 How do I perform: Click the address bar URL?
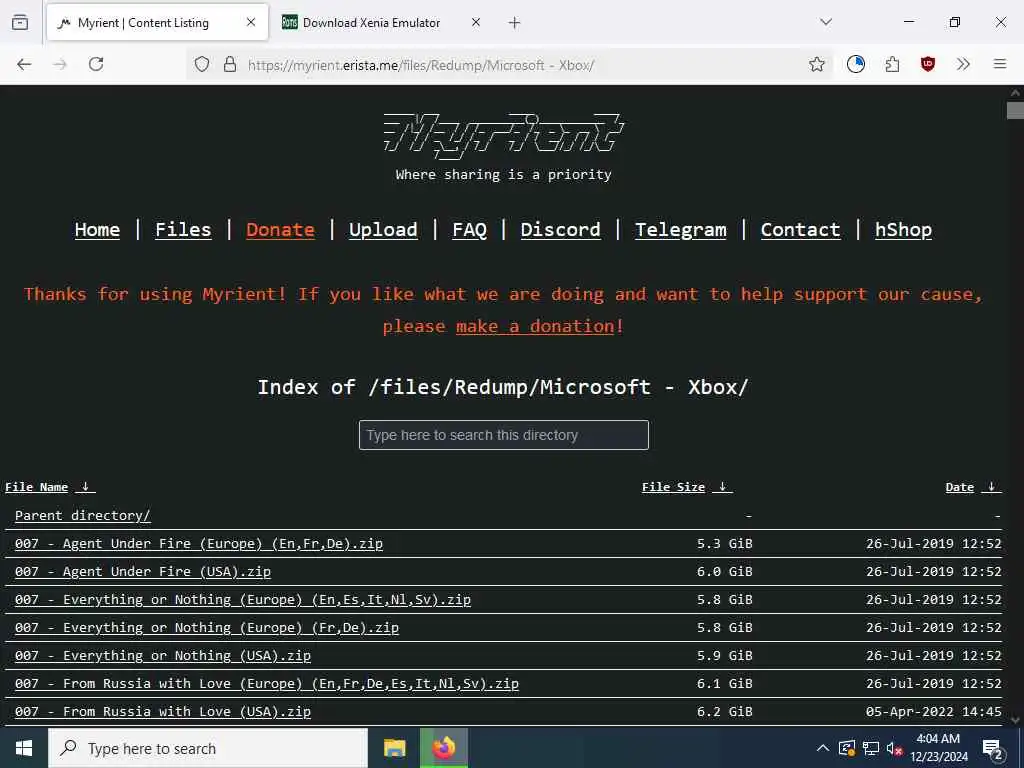tap(421, 65)
